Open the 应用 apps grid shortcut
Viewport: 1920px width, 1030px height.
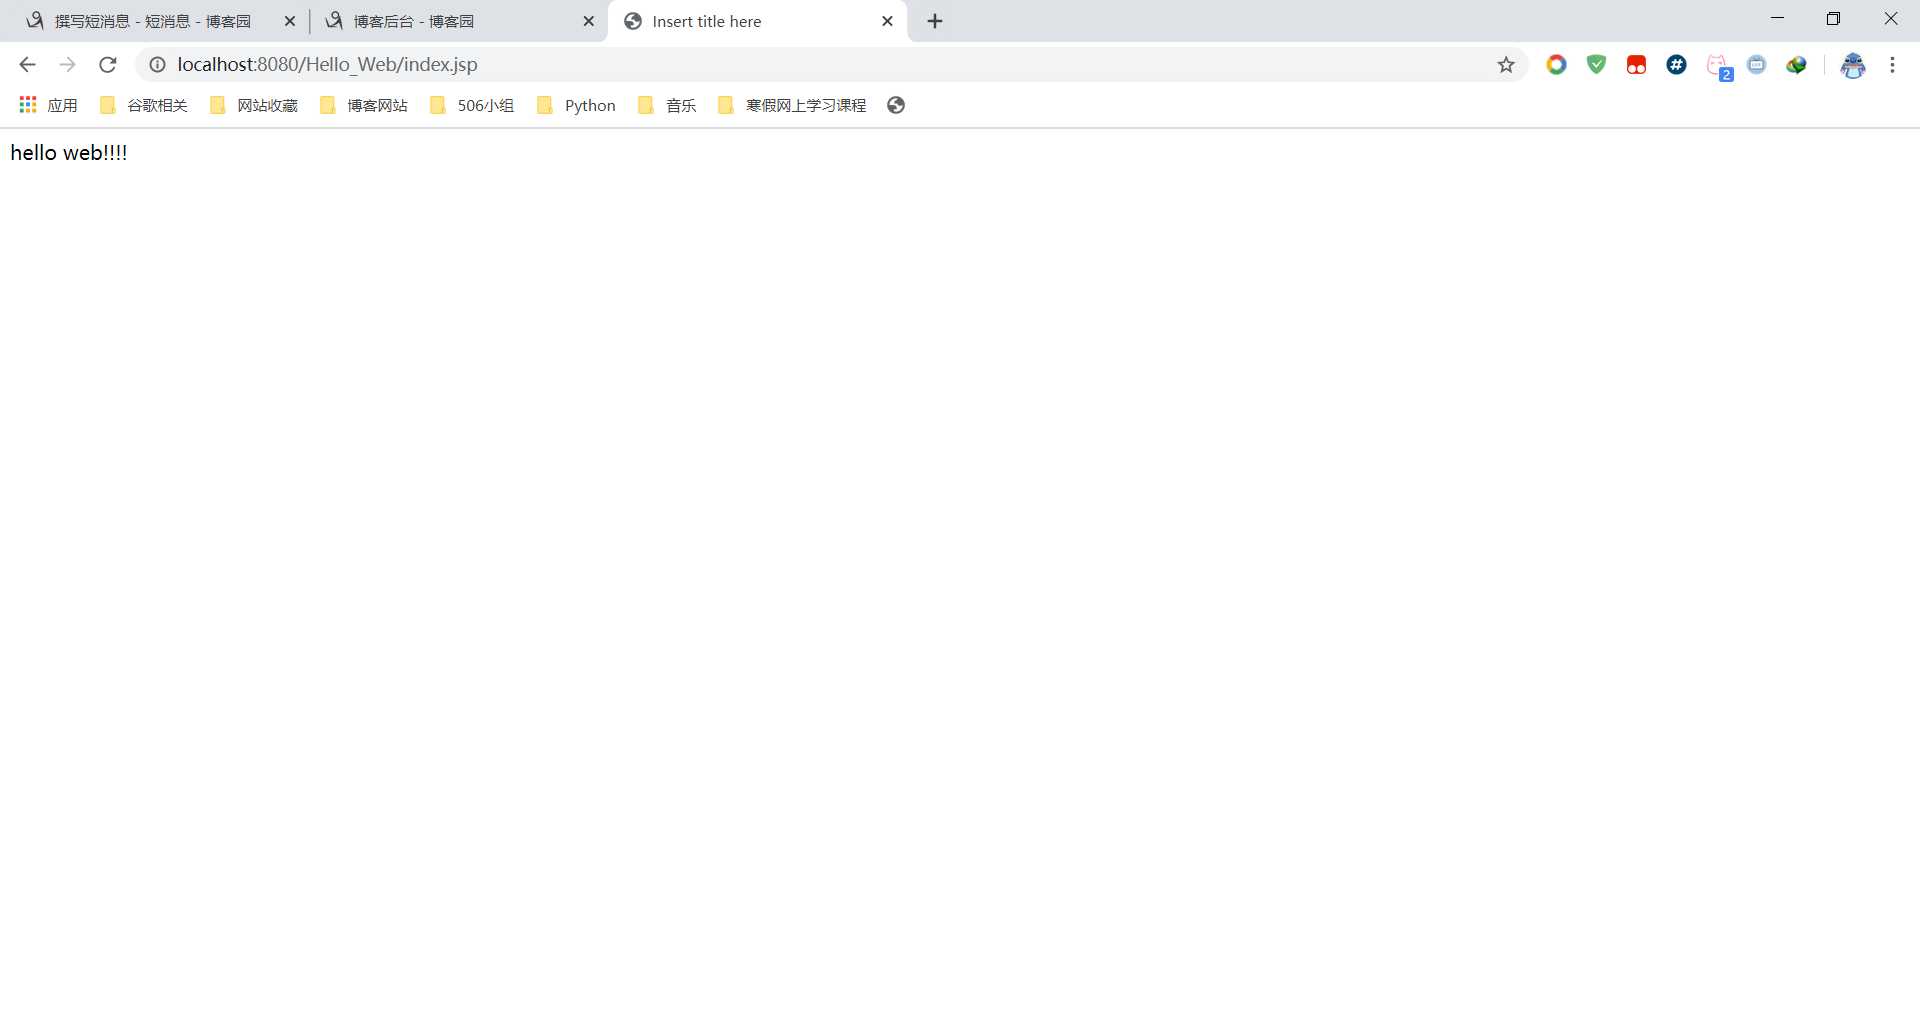(x=48, y=105)
